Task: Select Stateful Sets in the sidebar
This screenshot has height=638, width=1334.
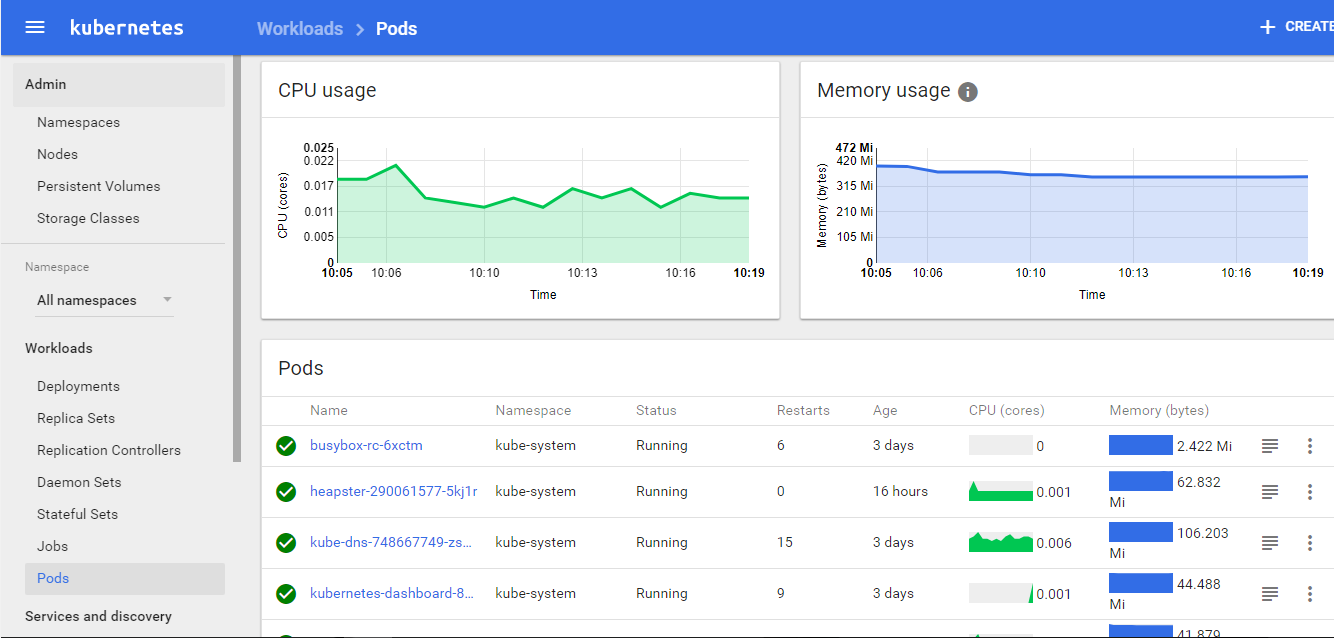Action: pos(77,514)
